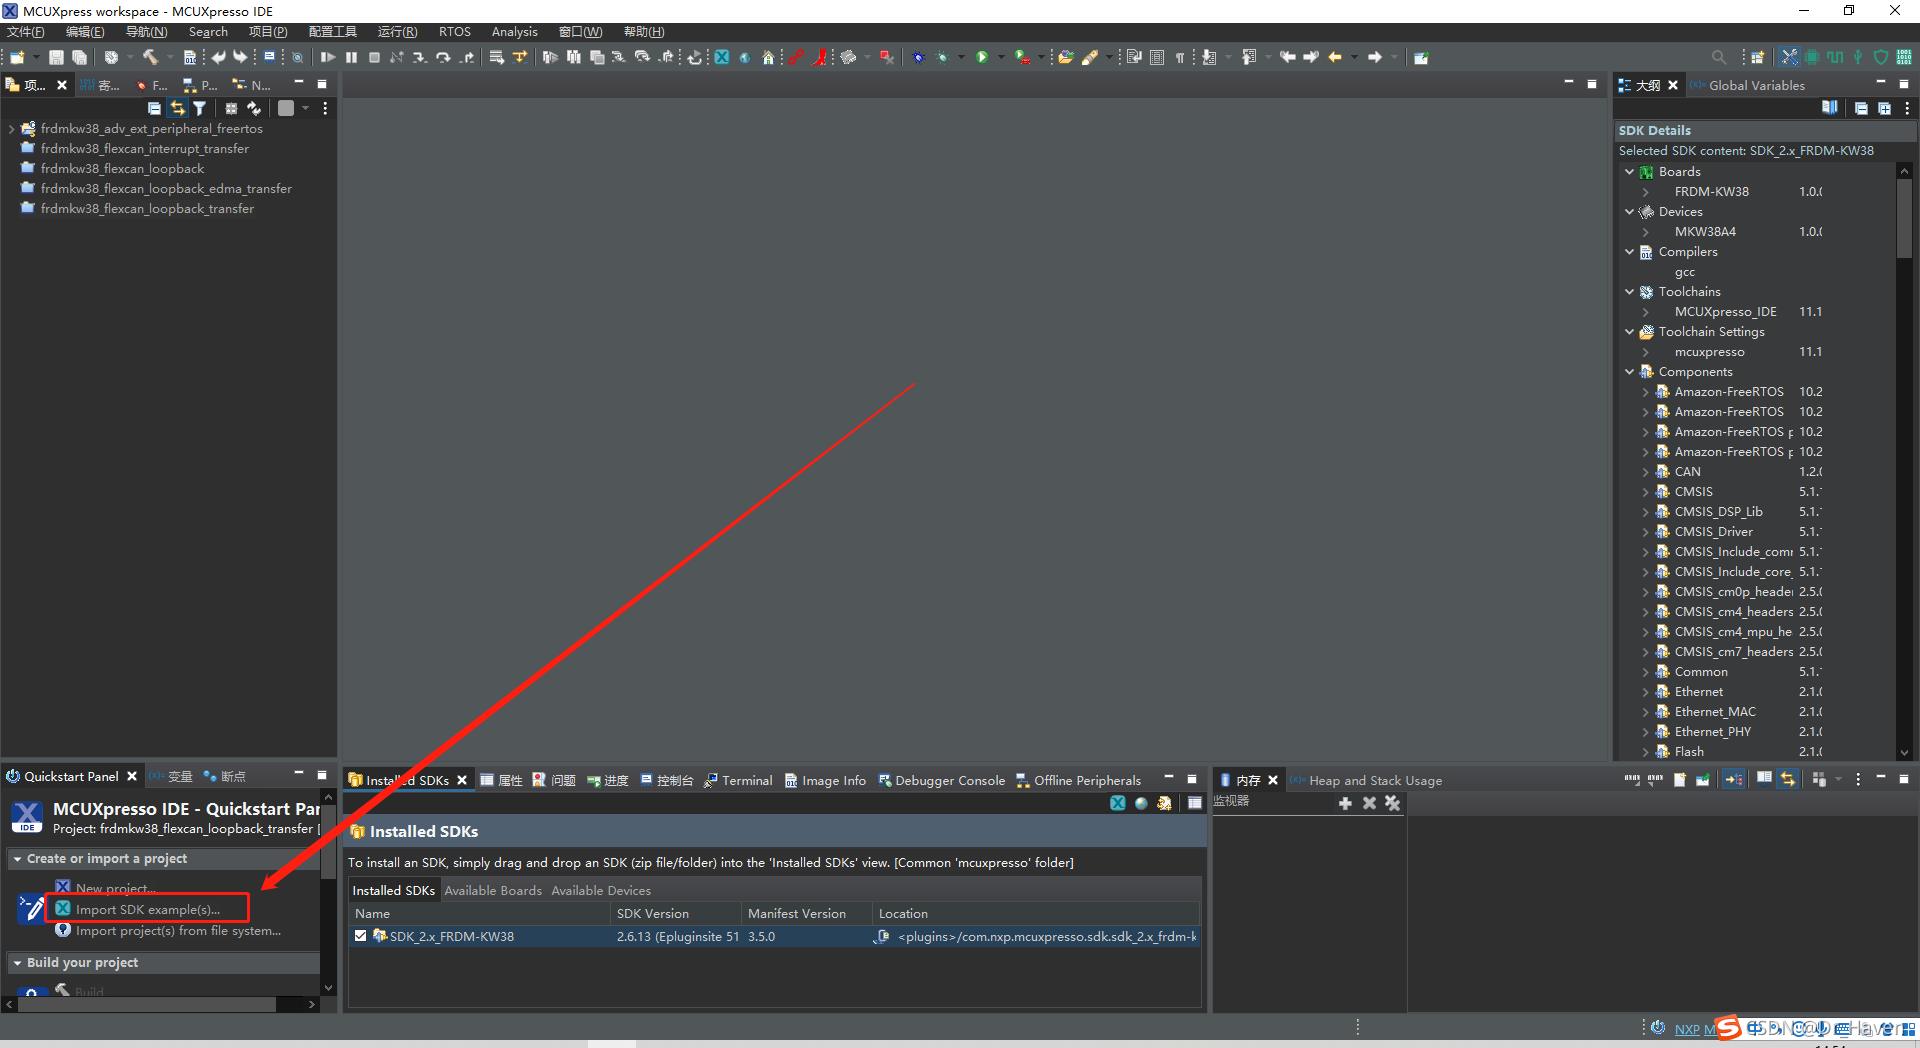Click the Save All toolbar icon
Screen dimensions: 1920x1048
(x=79, y=57)
